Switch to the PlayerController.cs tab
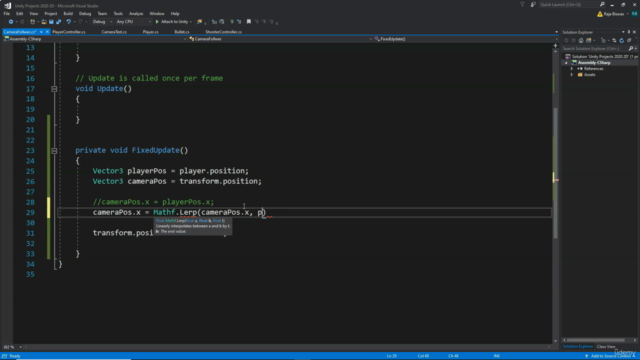This screenshot has width=640, height=360. tap(69, 32)
